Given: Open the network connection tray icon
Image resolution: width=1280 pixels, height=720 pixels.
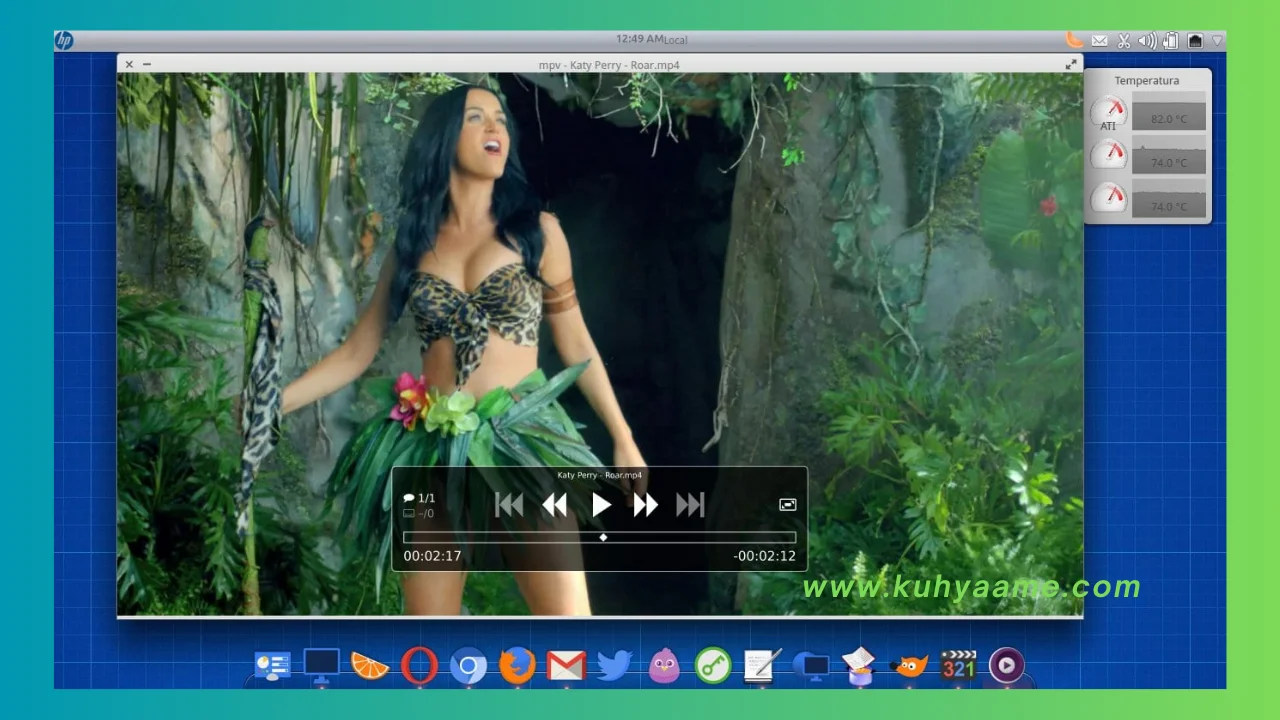Looking at the screenshot, I should (1194, 41).
